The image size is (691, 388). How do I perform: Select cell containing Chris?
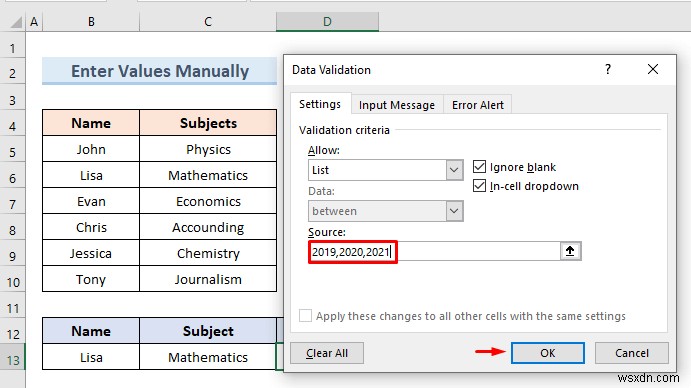(91, 227)
